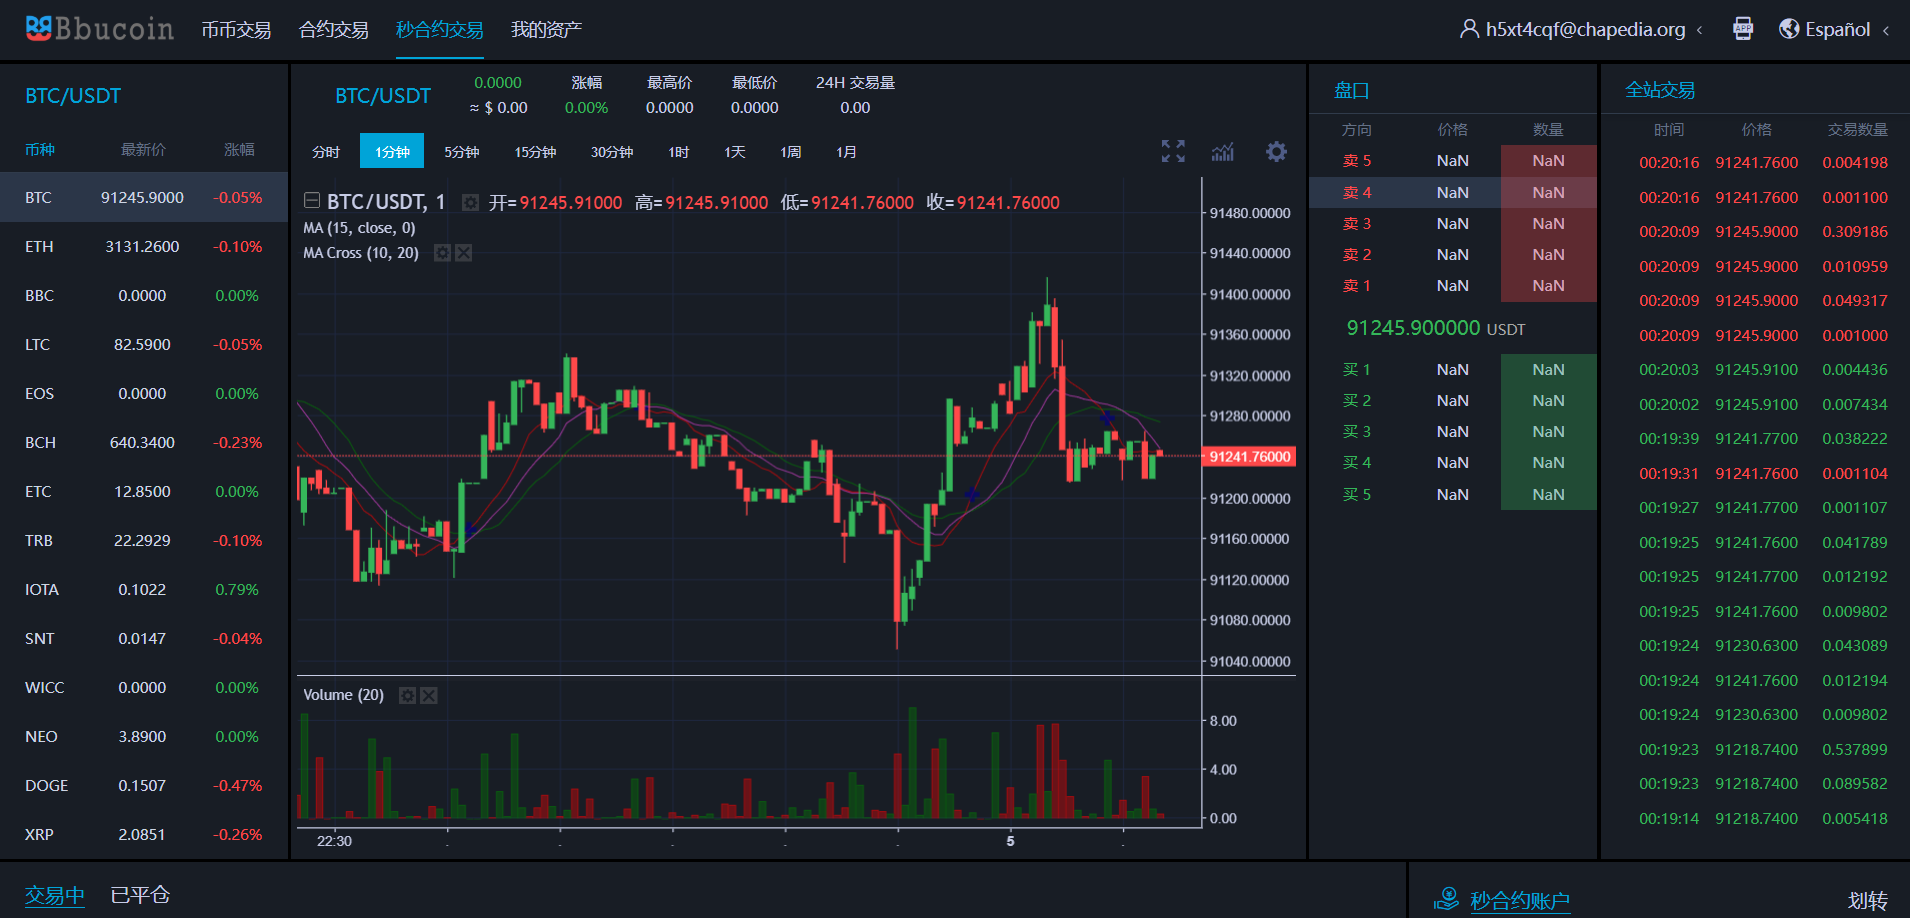Select the 1天 chart interval
The width and height of the screenshot is (1910, 918).
(x=735, y=152)
